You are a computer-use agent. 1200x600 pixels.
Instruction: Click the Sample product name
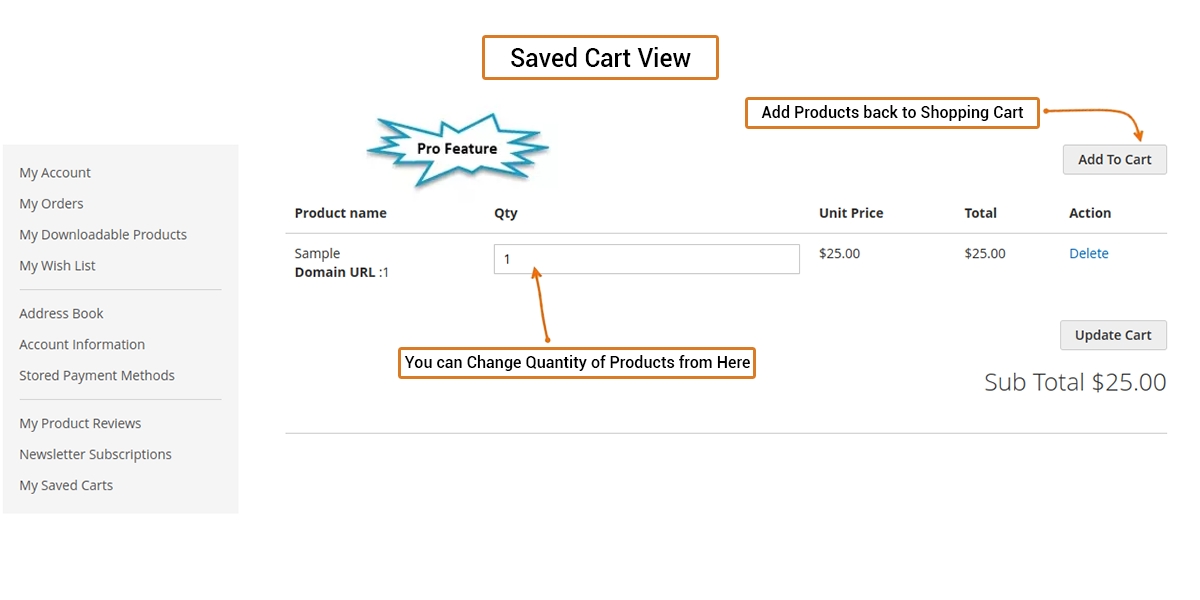pos(317,254)
